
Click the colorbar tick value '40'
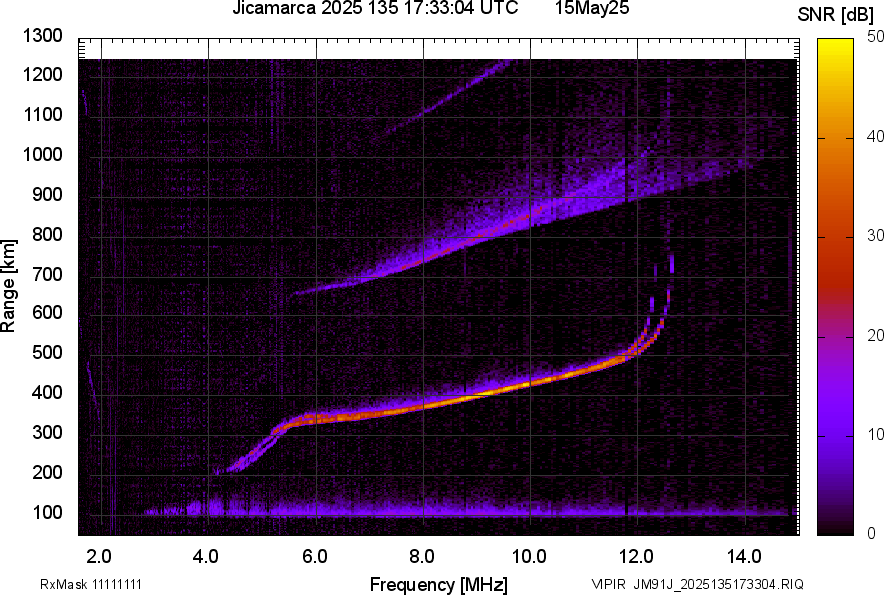click(875, 136)
